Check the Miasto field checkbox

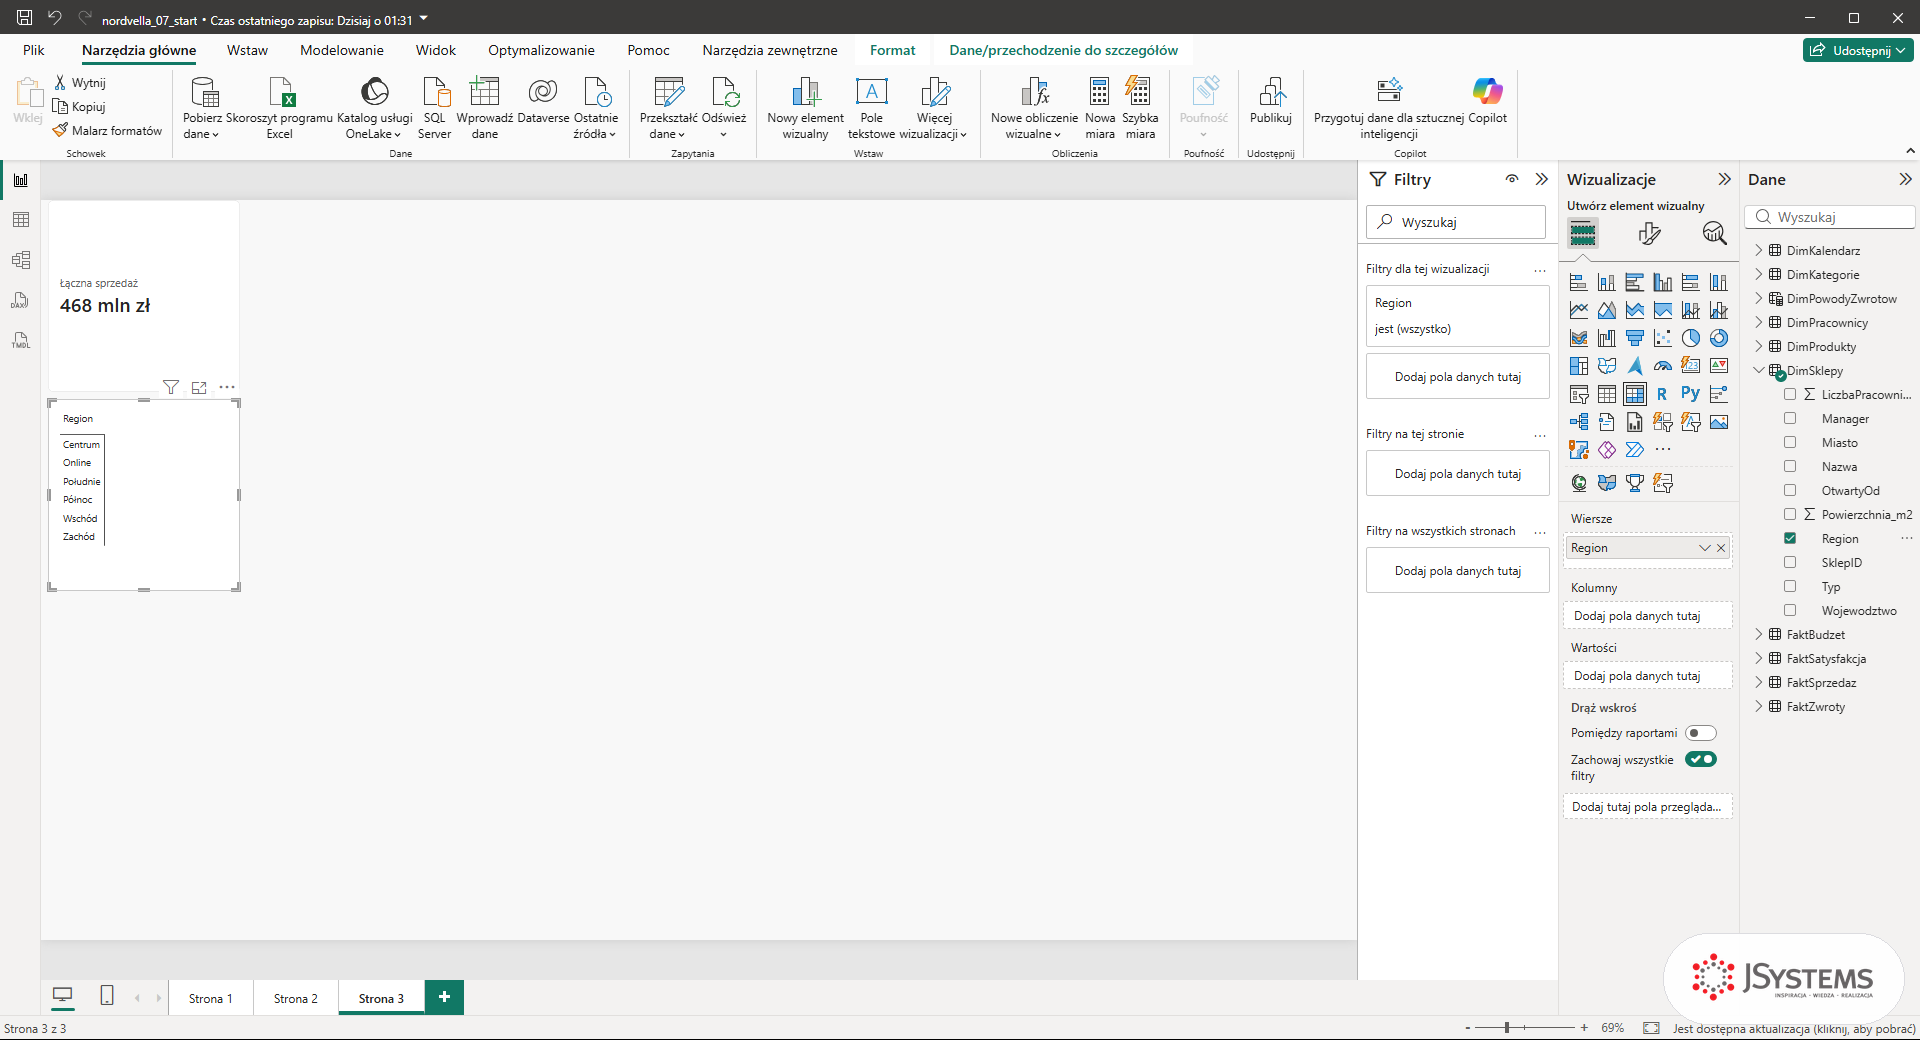(x=1790, y=443)
